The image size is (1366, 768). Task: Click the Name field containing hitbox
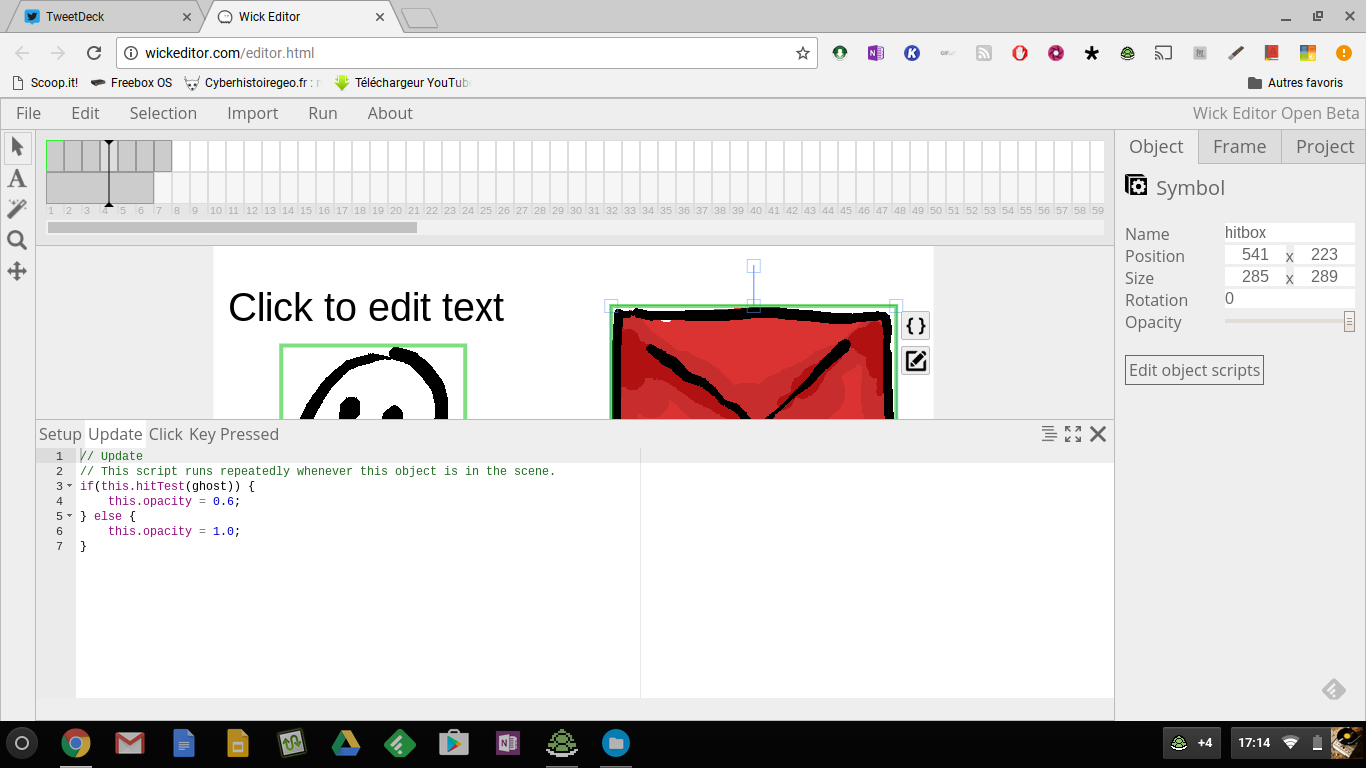[1289, 233]
